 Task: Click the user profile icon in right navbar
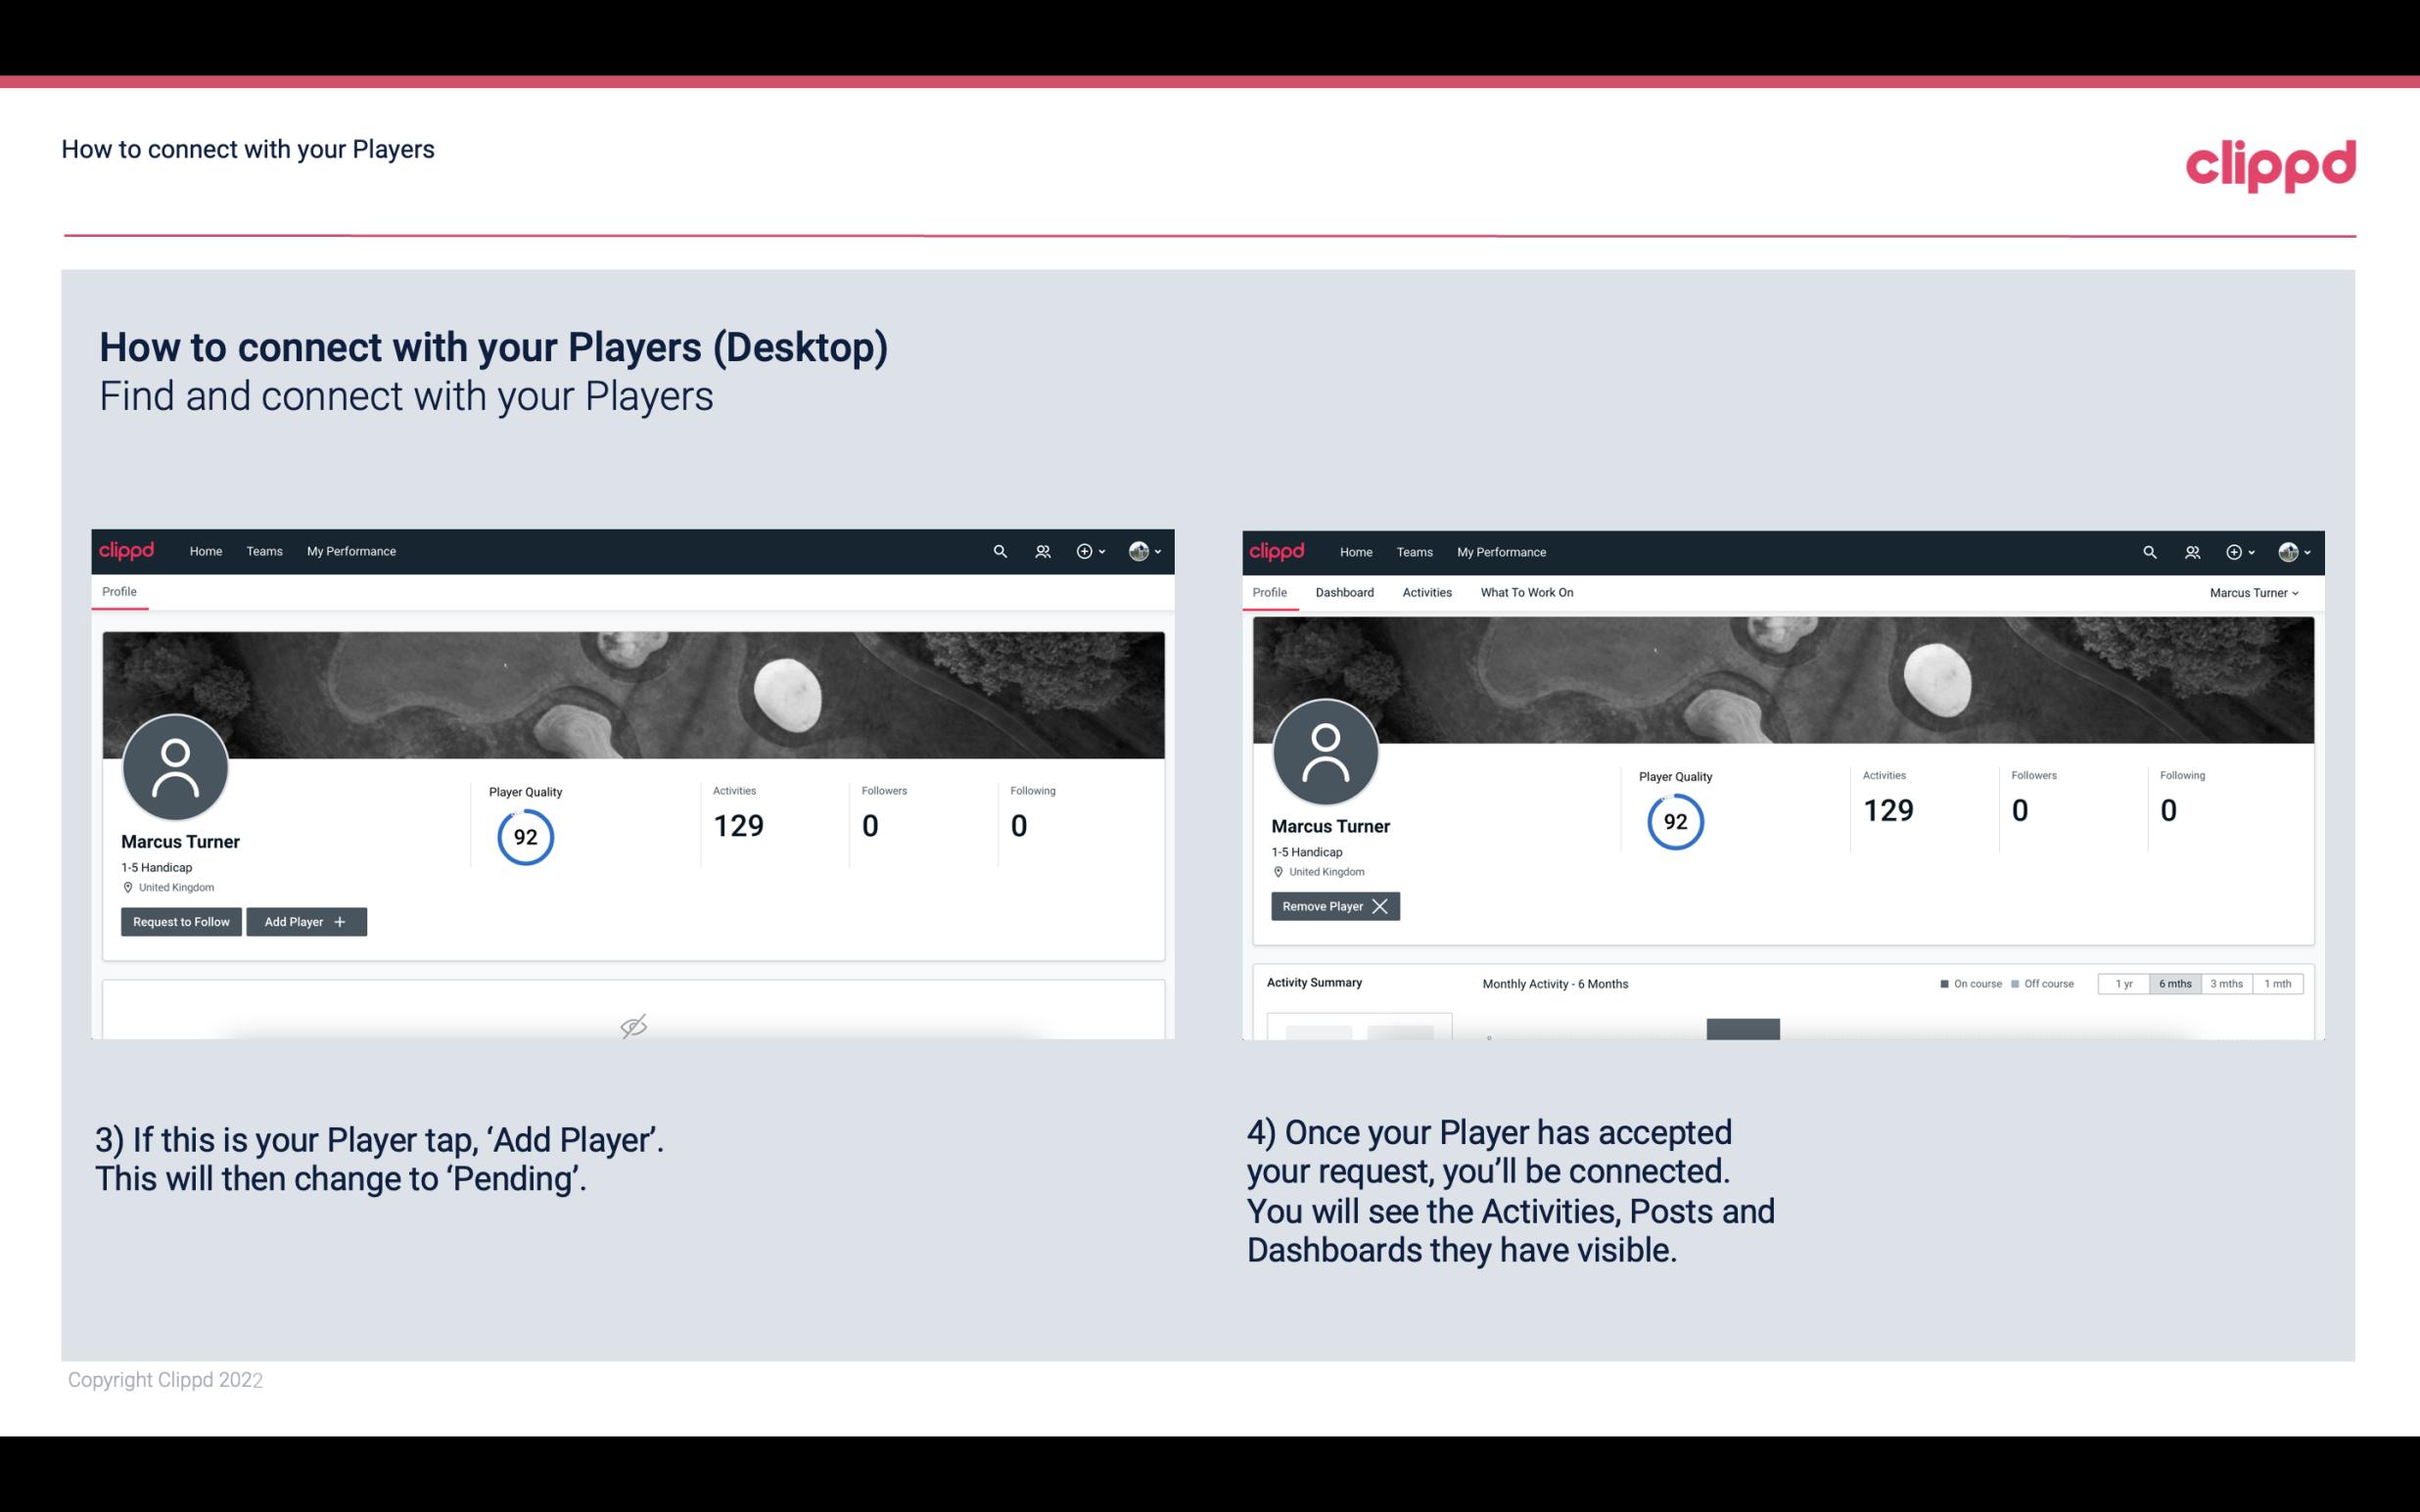point(2288,550)
